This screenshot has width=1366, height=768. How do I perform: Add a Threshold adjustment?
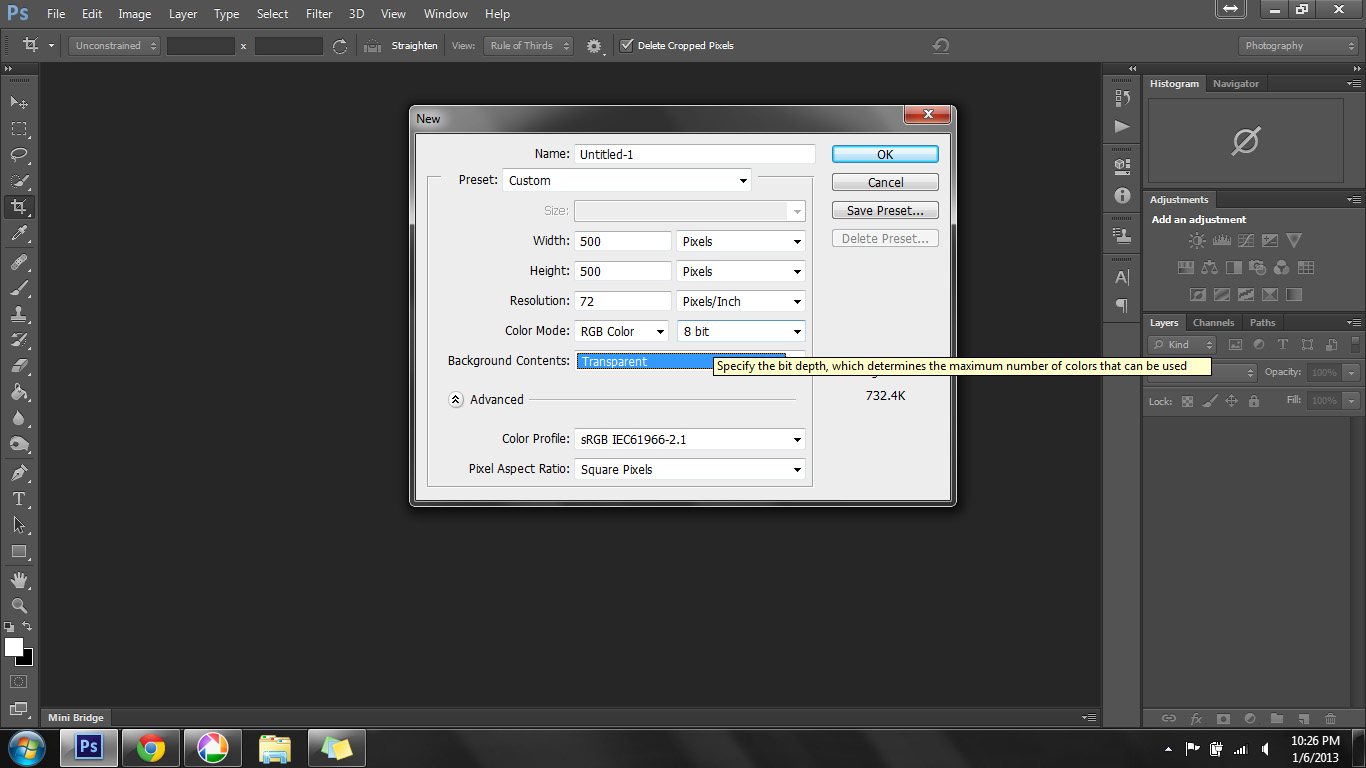pyautogui.click(x=1246, y=295)
